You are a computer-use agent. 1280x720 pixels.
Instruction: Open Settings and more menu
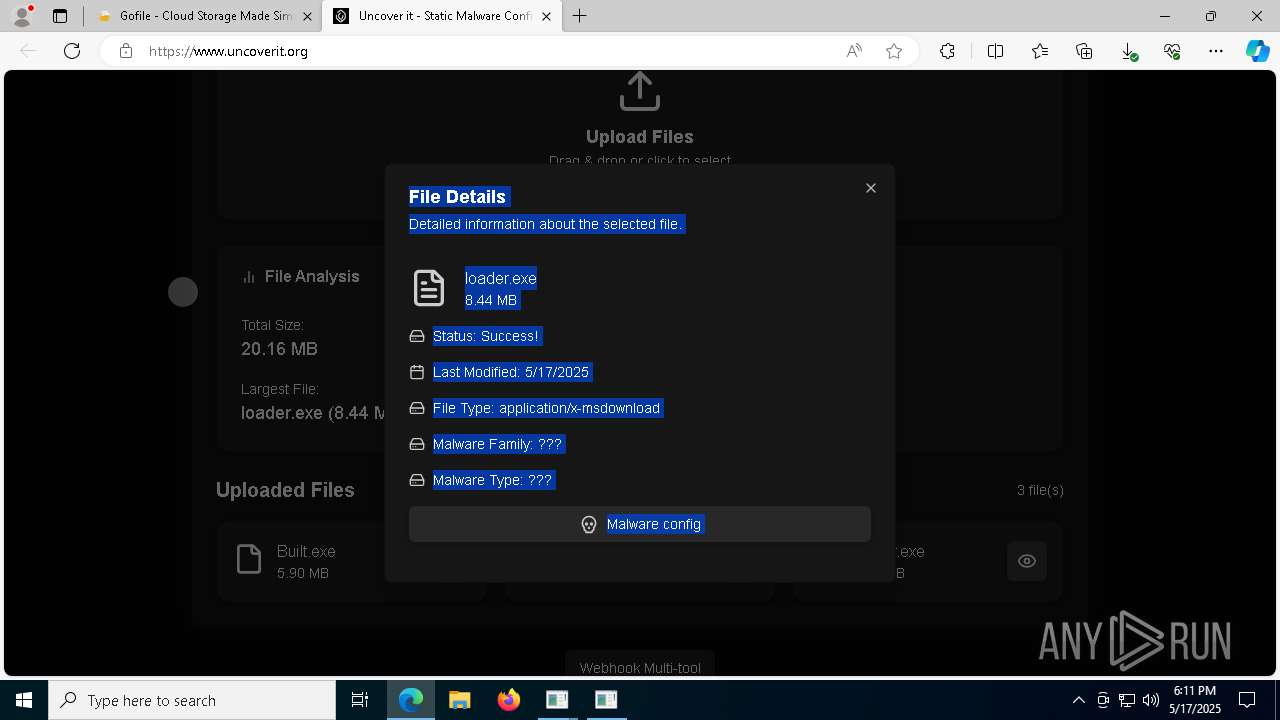(1216, 51)
